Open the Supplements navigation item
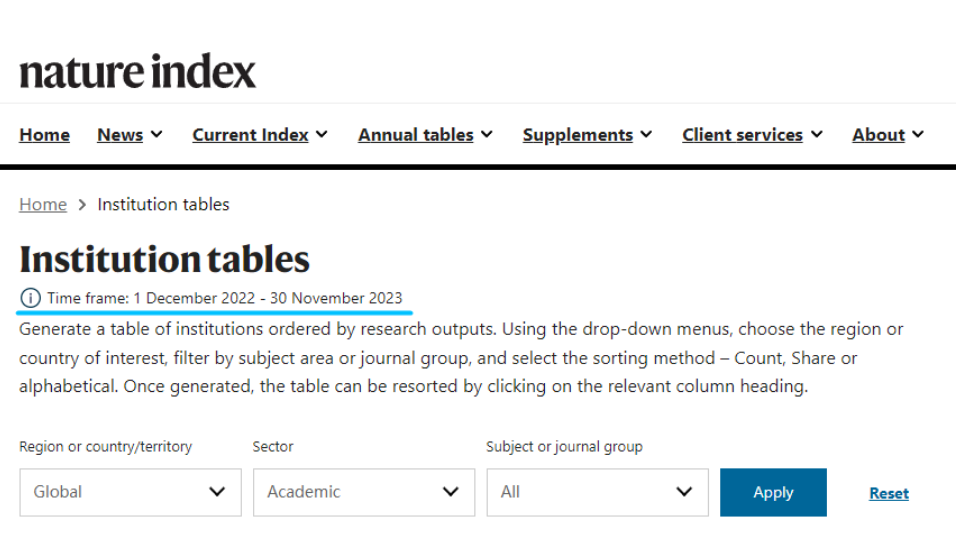956x550 pixels. coord(577,135)
